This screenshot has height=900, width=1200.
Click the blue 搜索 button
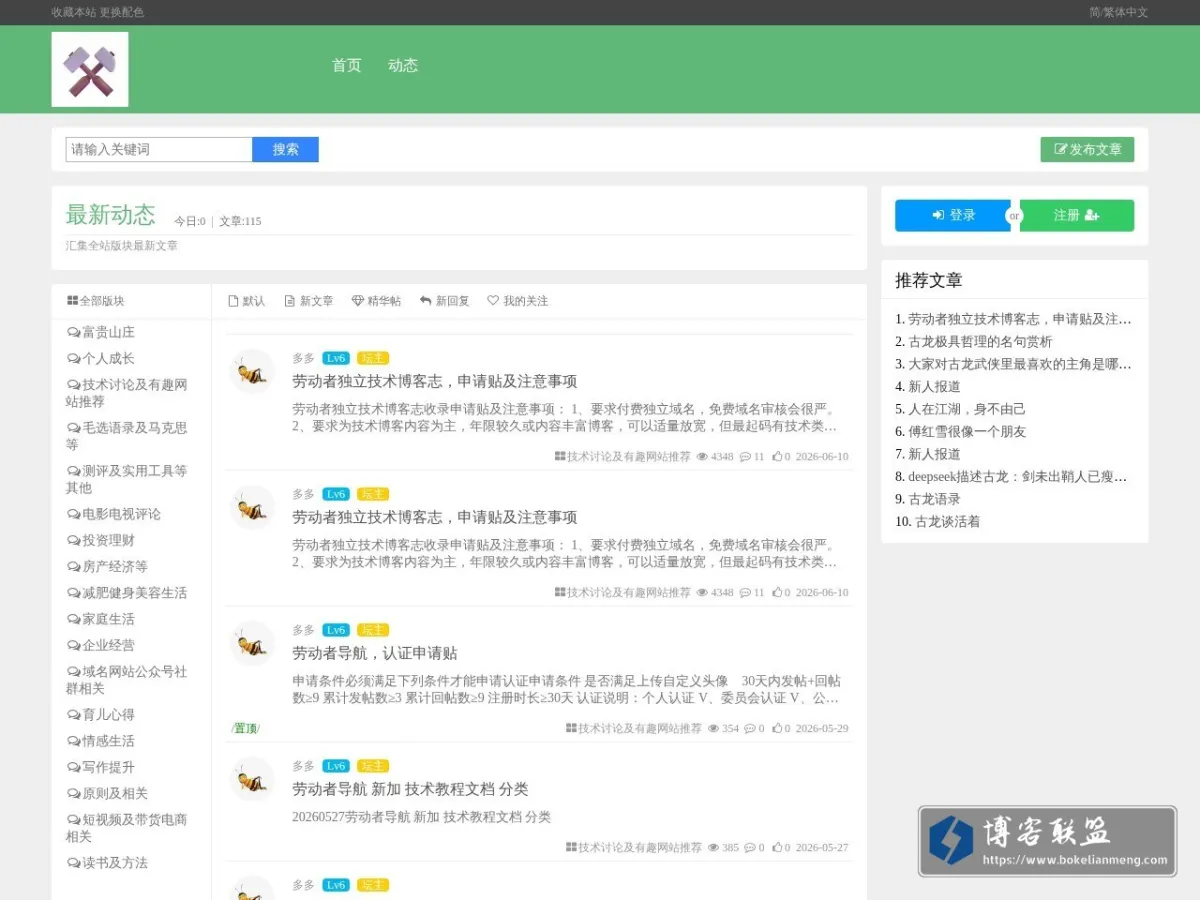click(x=286, y=149)
